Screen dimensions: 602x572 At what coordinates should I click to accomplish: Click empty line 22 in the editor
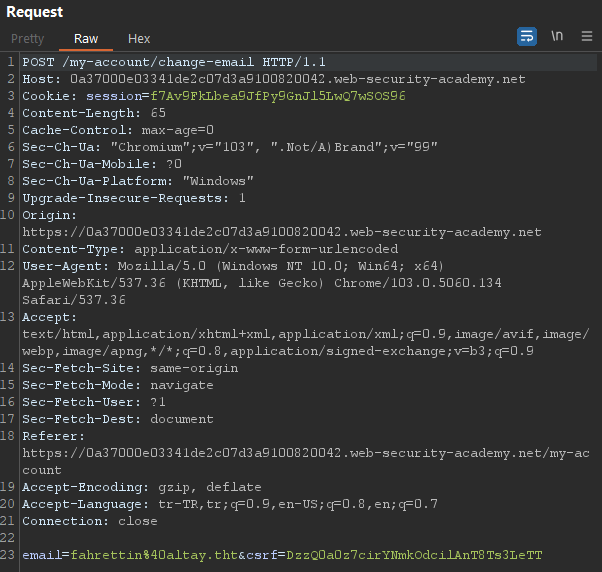click(307, 538)
